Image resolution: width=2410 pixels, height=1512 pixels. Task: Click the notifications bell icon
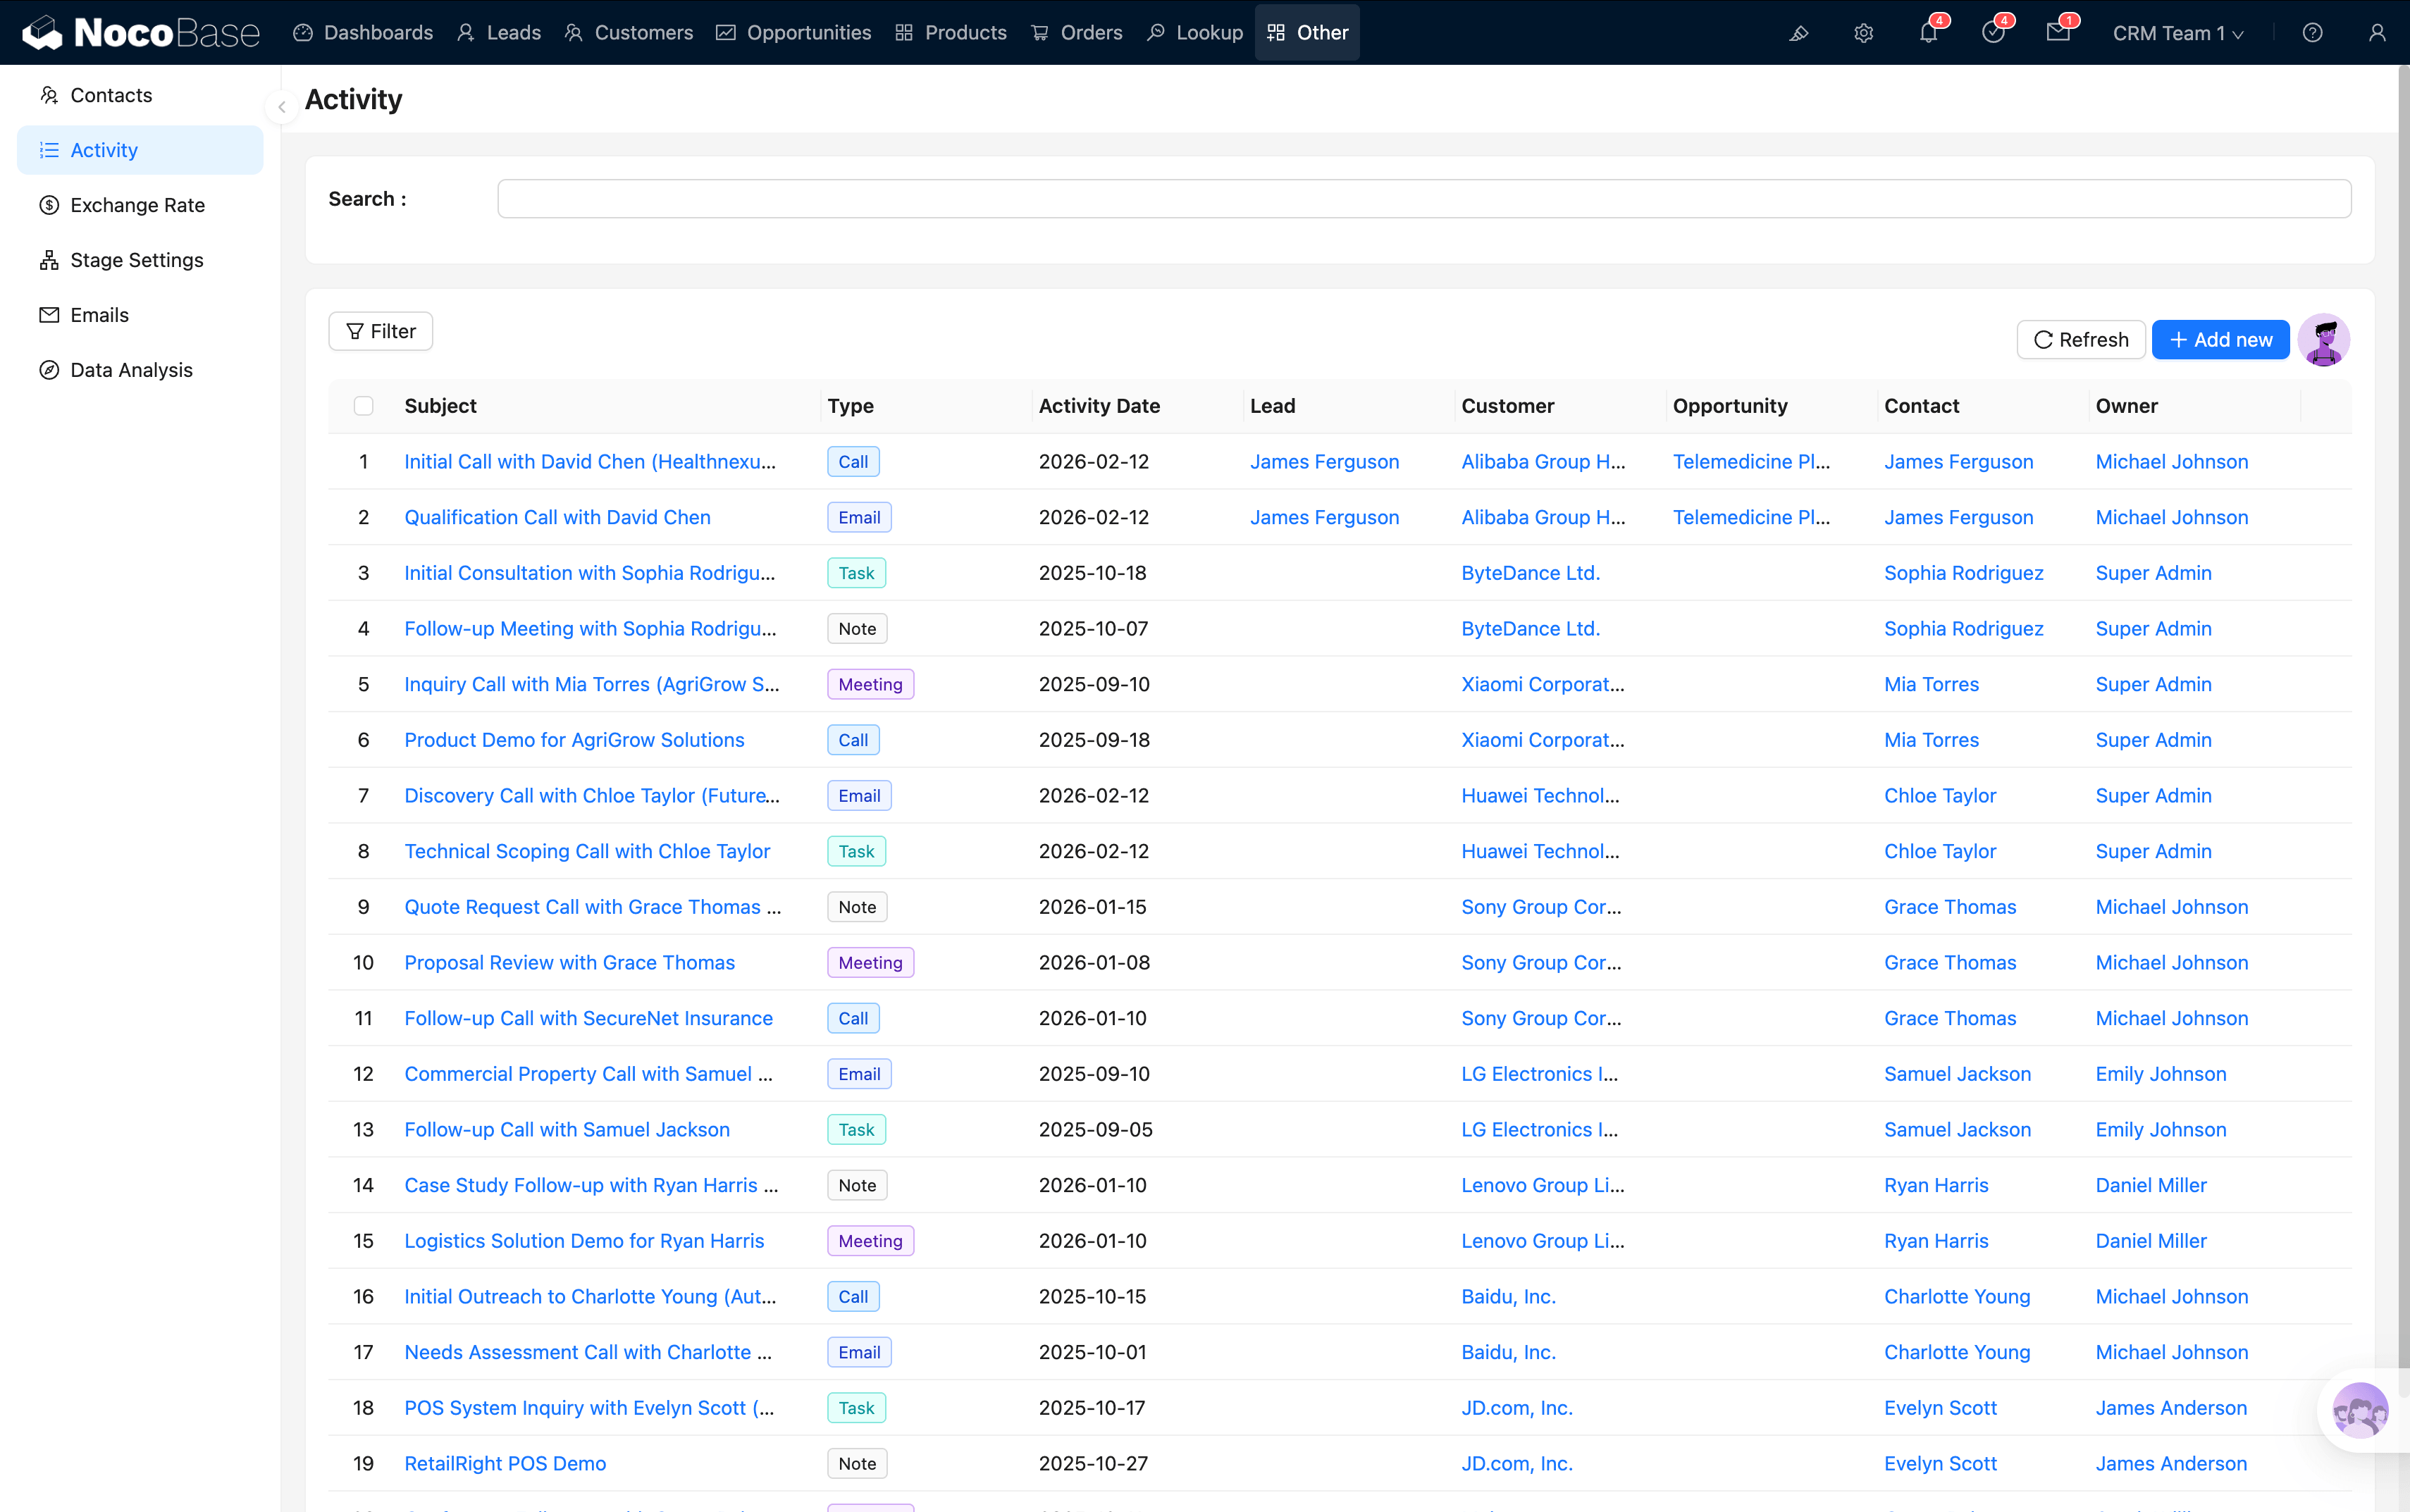(x=1927, y=33)
